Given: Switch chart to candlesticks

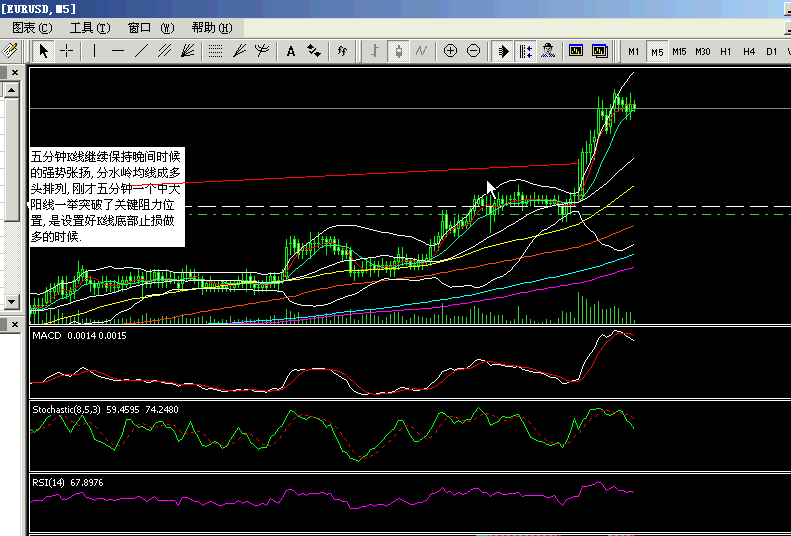Looking at the screenshot, I should [399, 51].
